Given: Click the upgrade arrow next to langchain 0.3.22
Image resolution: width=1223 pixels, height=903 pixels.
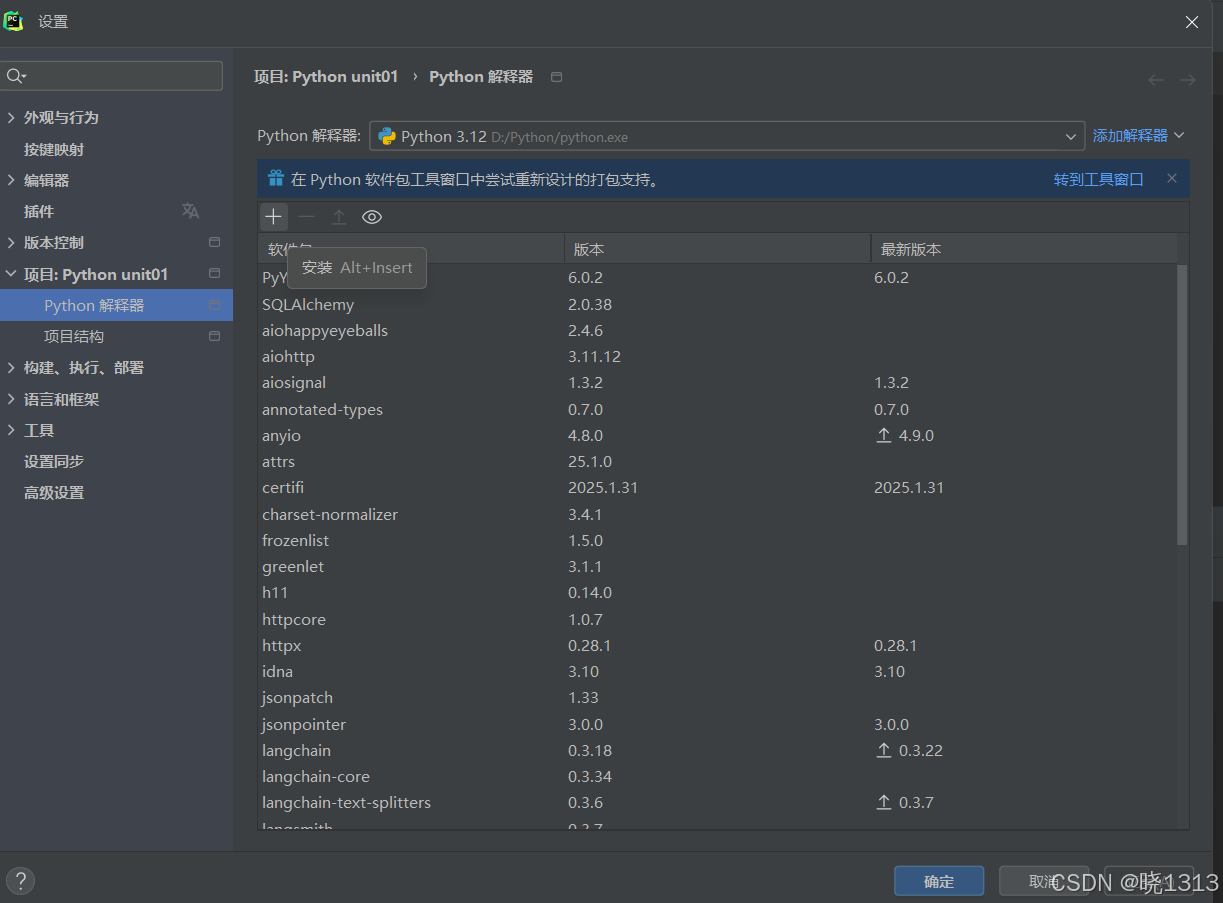Looking at the screenshot, I should 883,750.
